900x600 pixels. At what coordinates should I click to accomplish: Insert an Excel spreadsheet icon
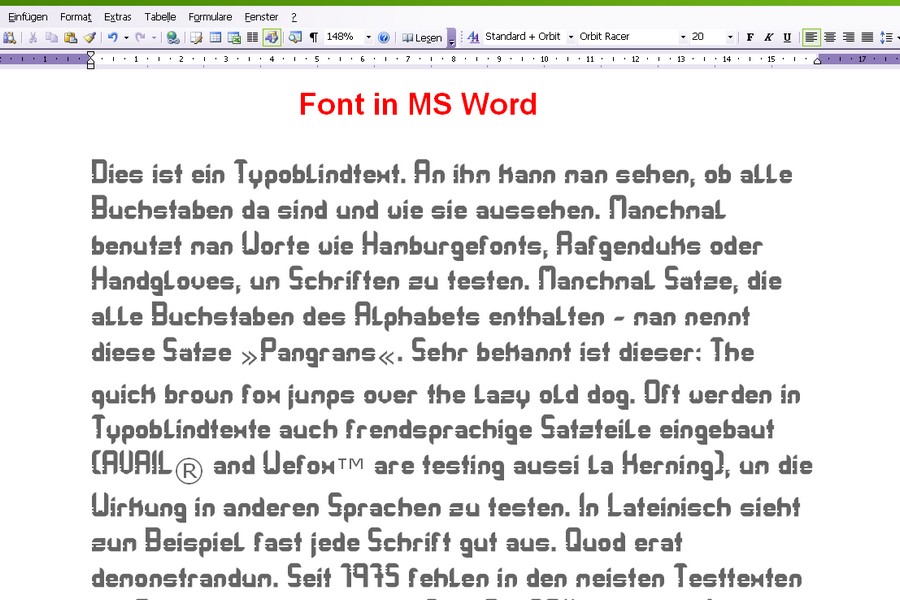point(234,38)
